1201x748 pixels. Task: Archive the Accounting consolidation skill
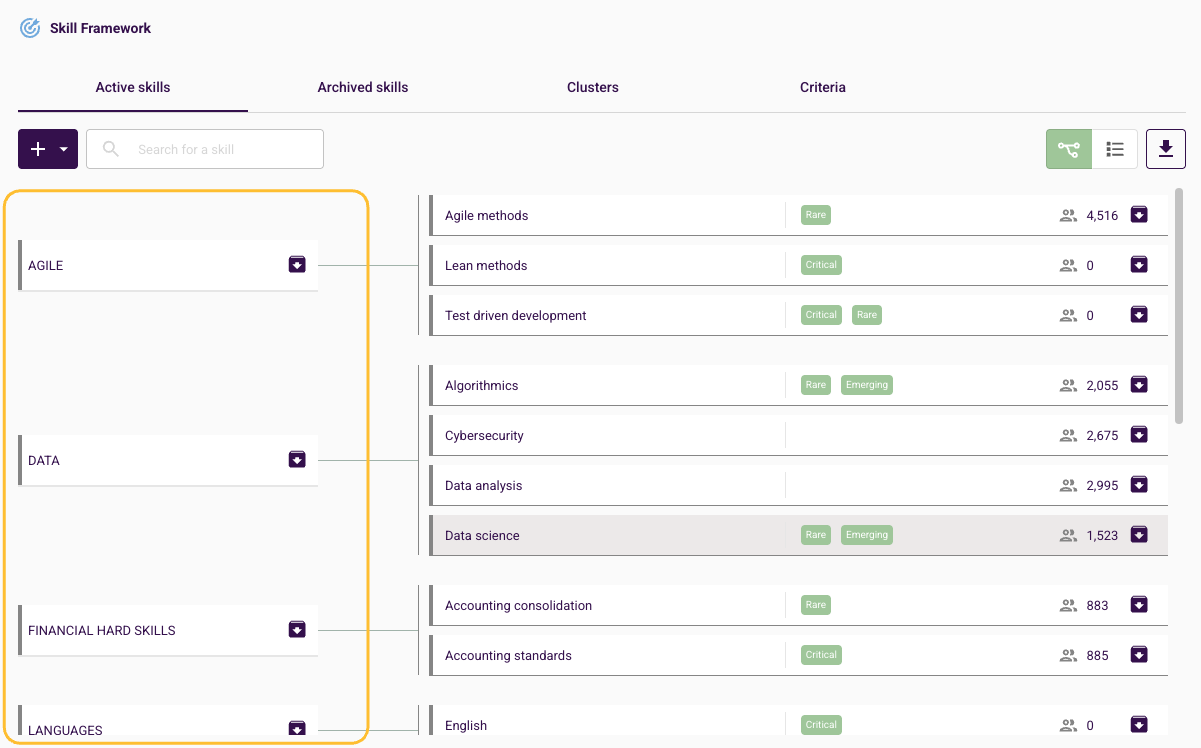pos(1139,605)
